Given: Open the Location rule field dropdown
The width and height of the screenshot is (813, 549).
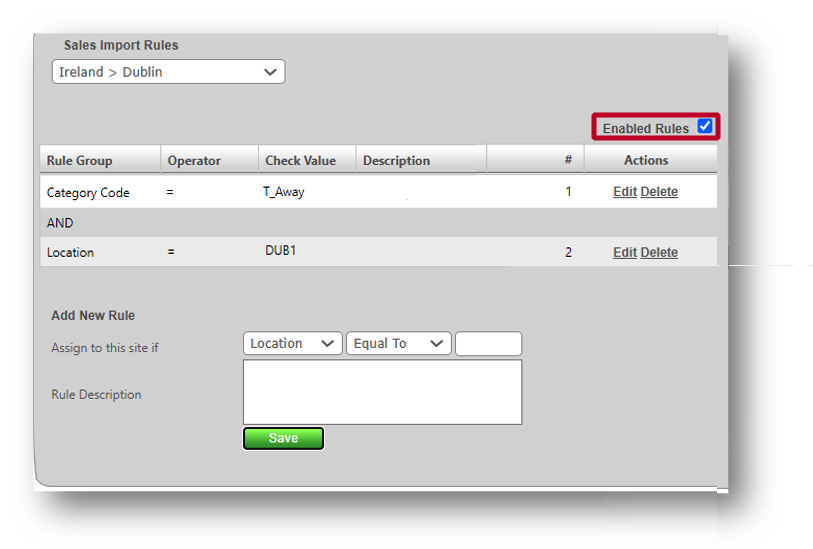Looking at the screenshot, I should (x=292, y=343).
